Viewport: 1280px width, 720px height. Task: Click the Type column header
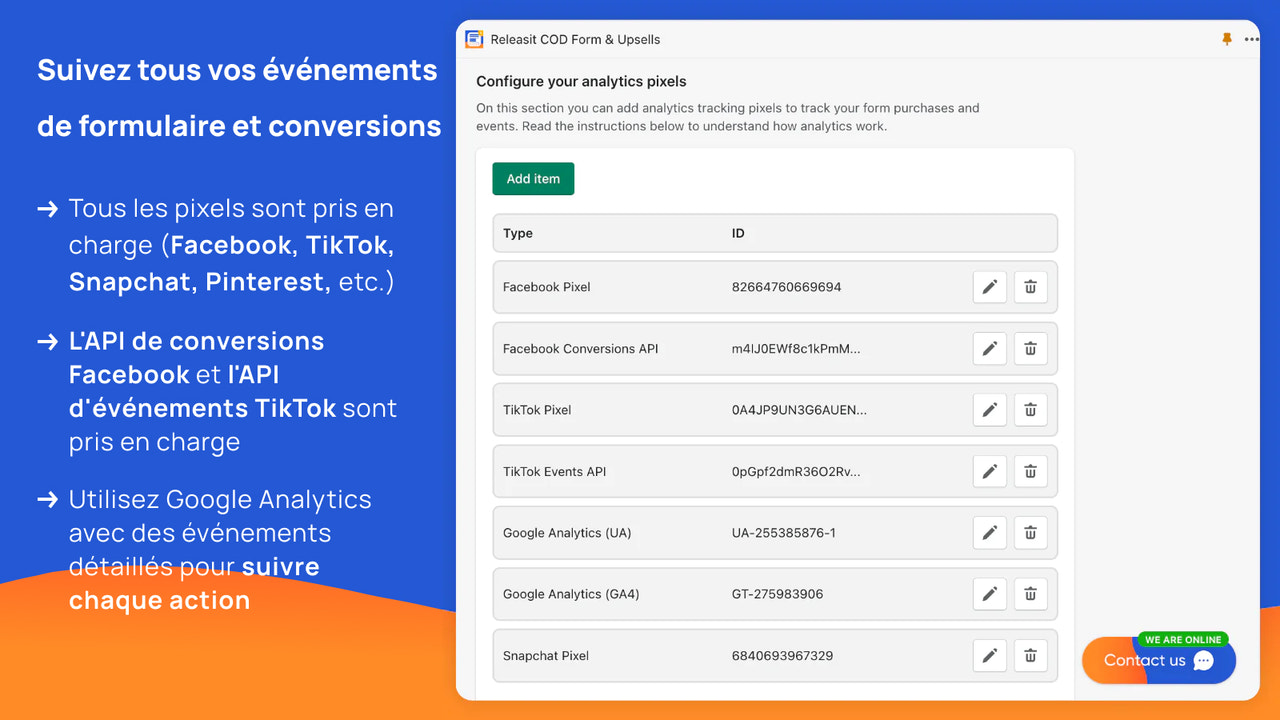pos(518,233)
